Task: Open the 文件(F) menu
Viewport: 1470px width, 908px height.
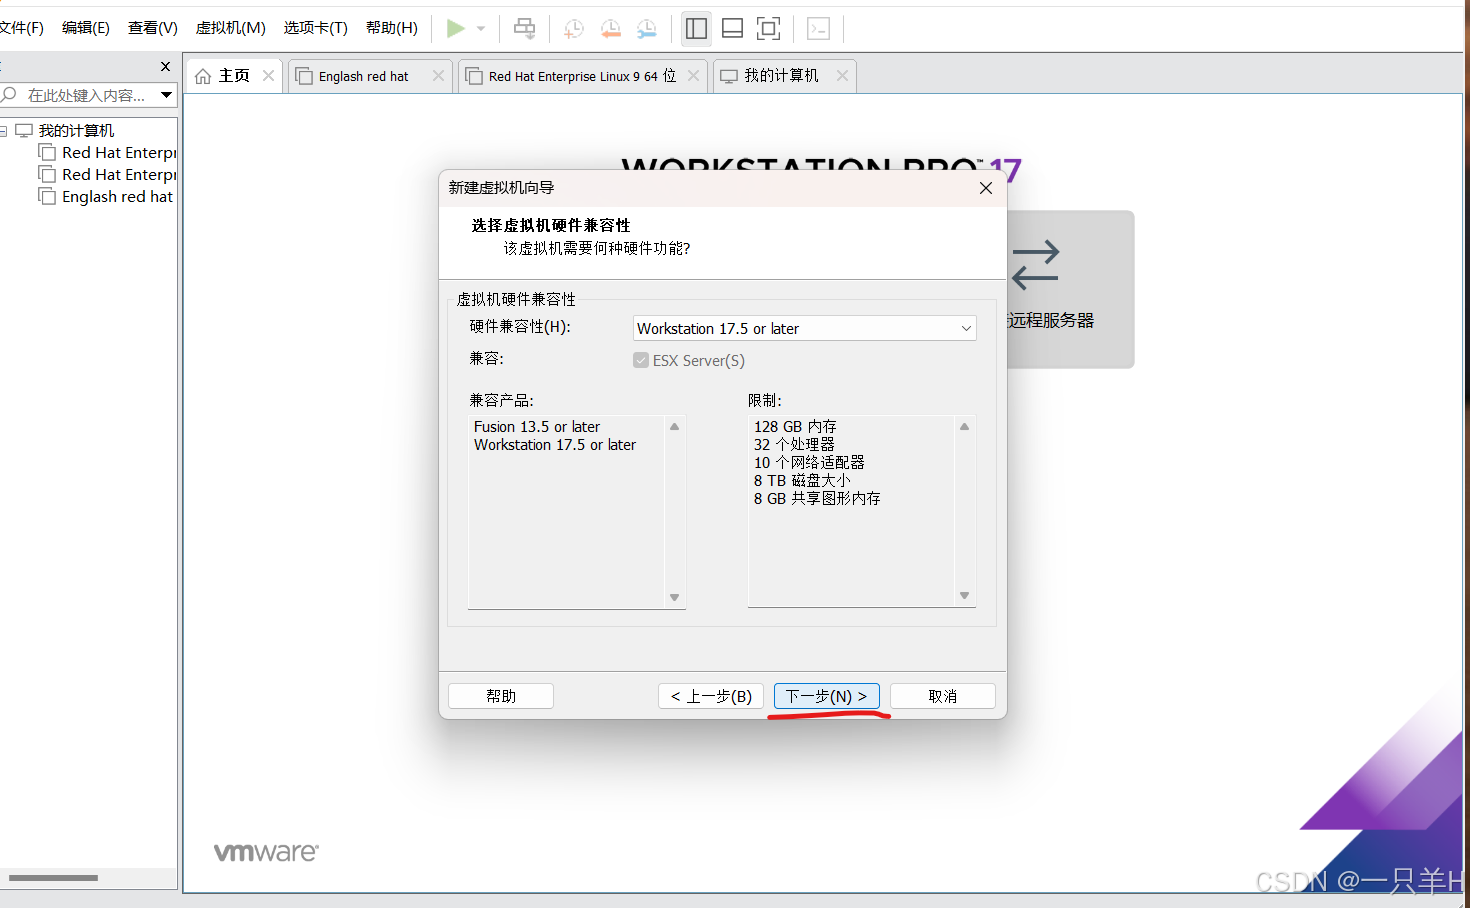Action: 21,28
